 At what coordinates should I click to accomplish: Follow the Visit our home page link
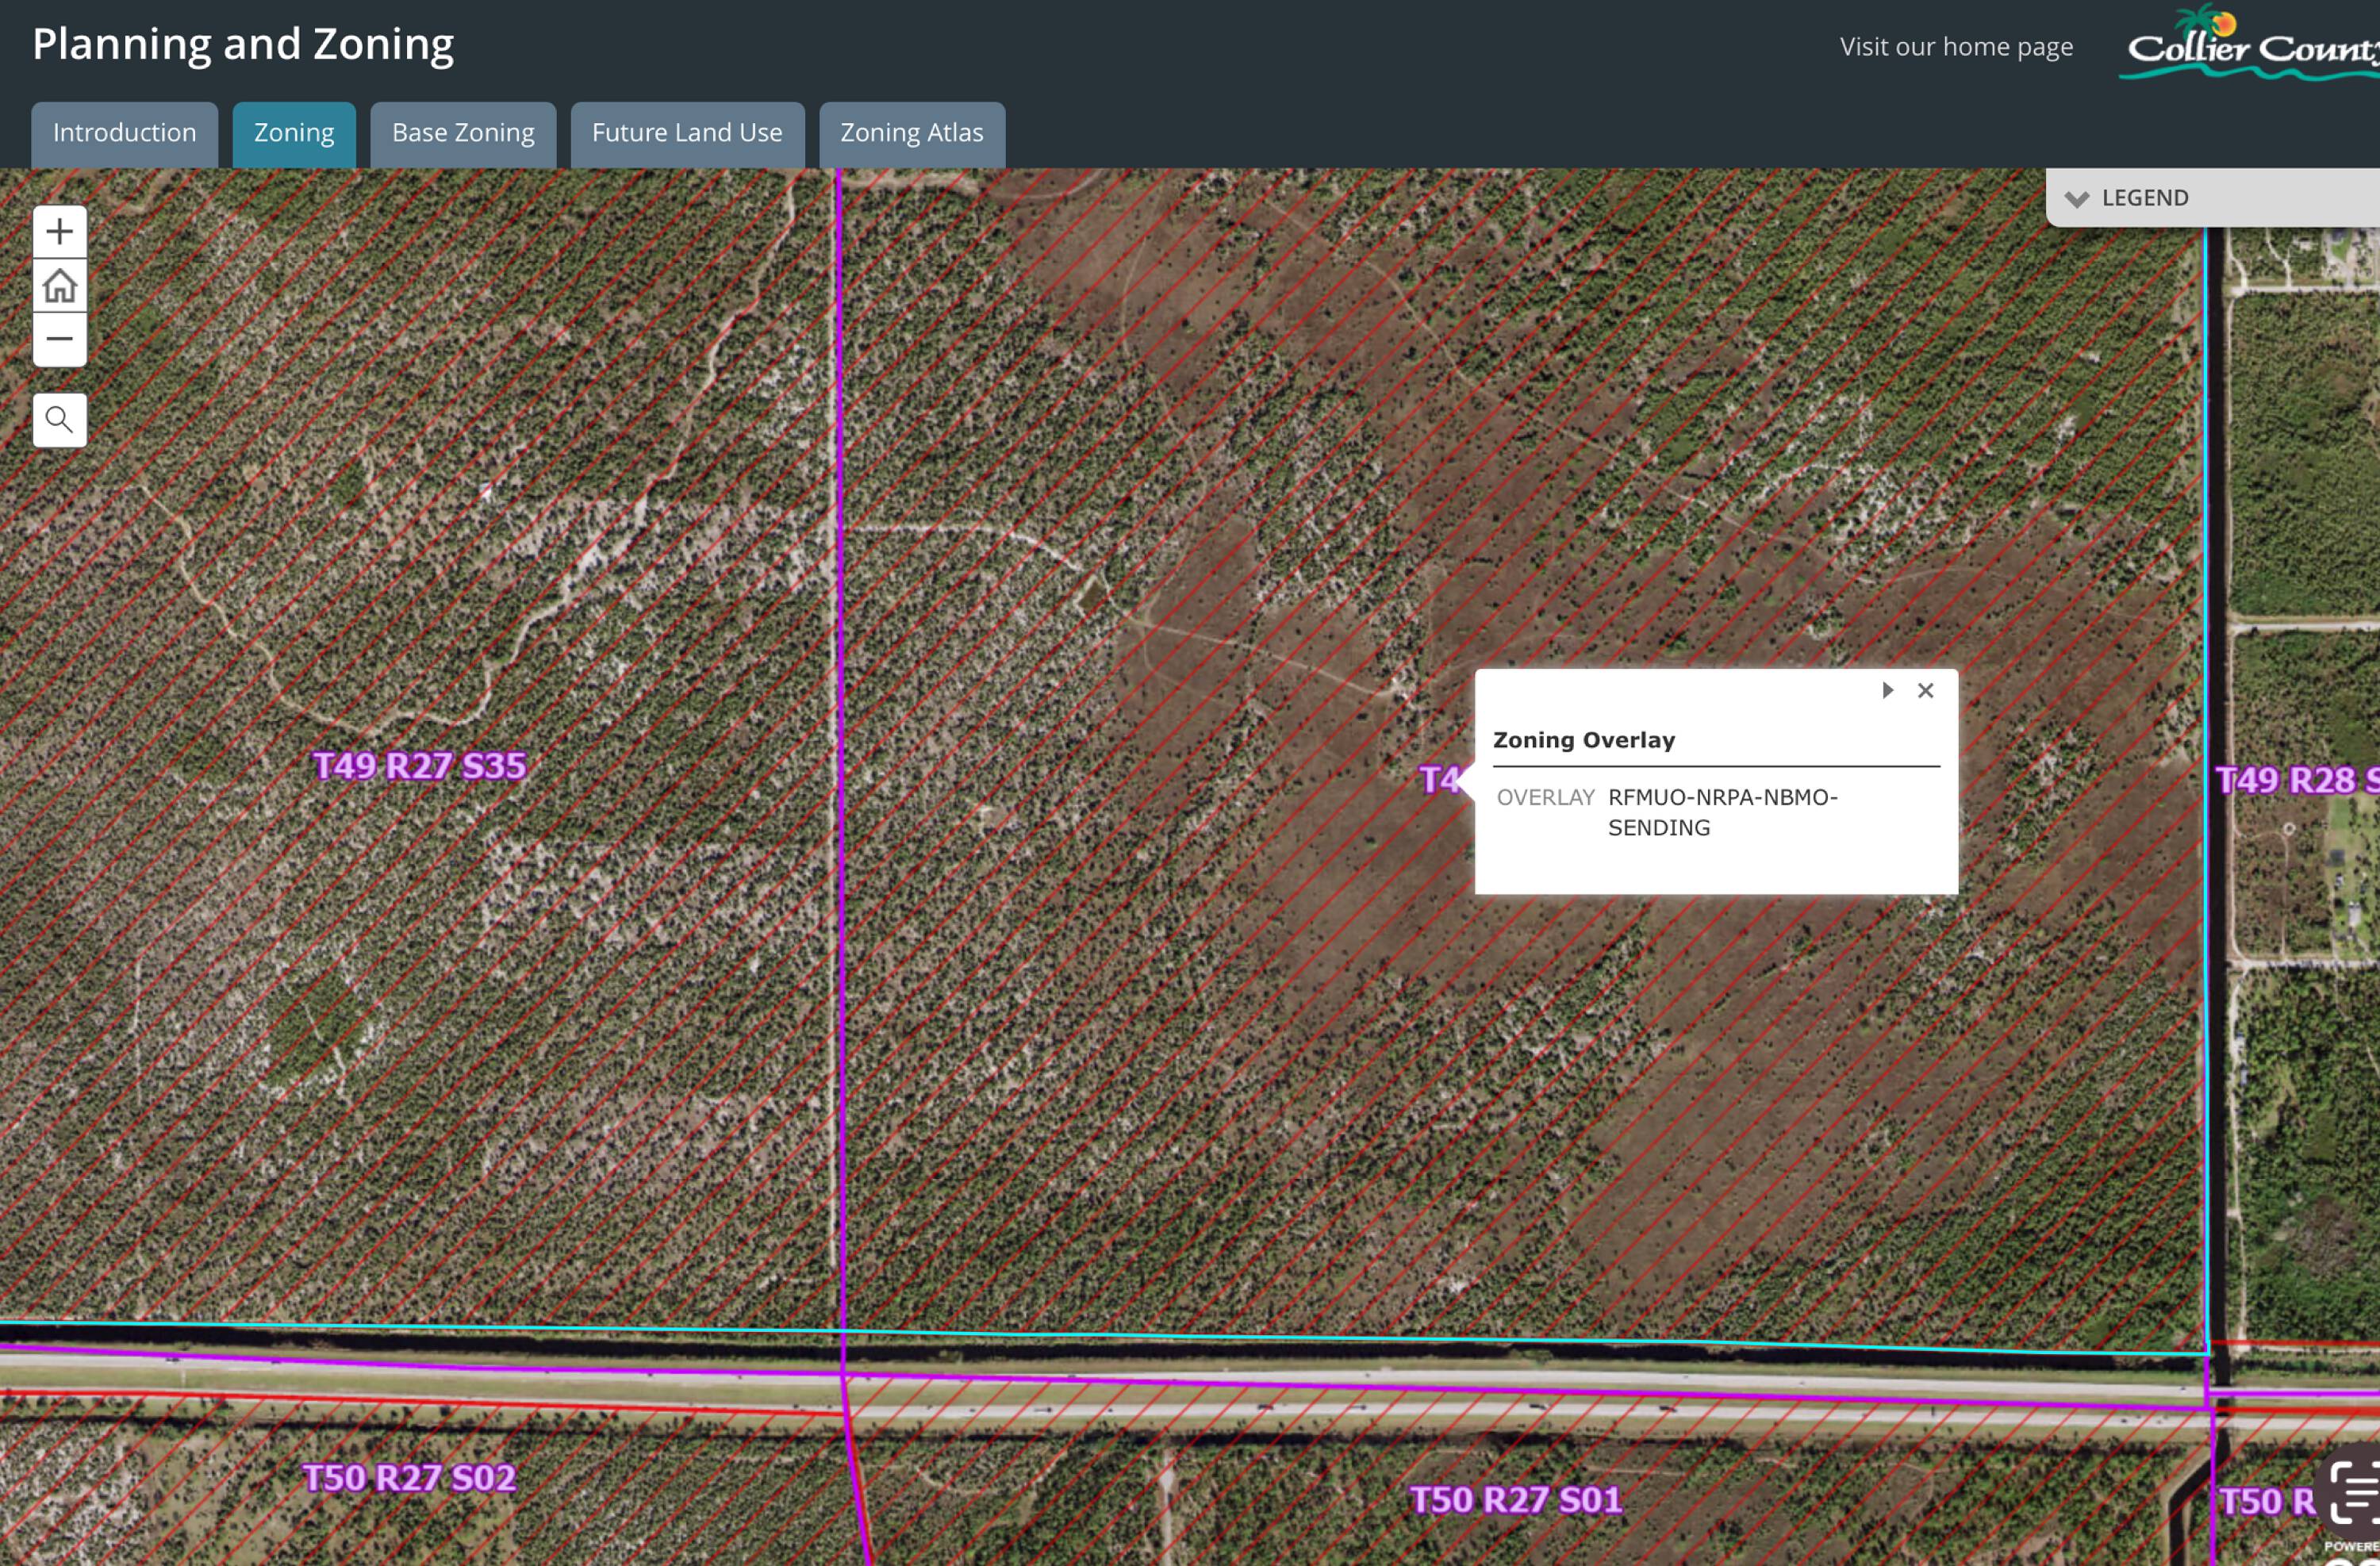click(1956, 47)
